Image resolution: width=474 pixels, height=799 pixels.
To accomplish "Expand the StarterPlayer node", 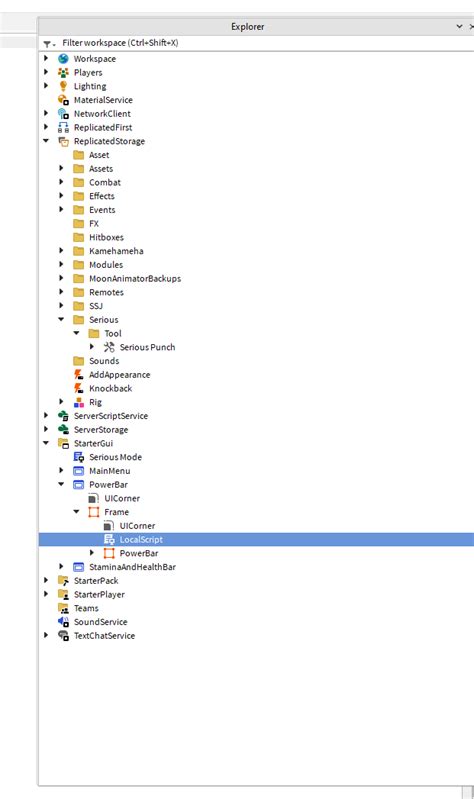I will tap(46, 594).
